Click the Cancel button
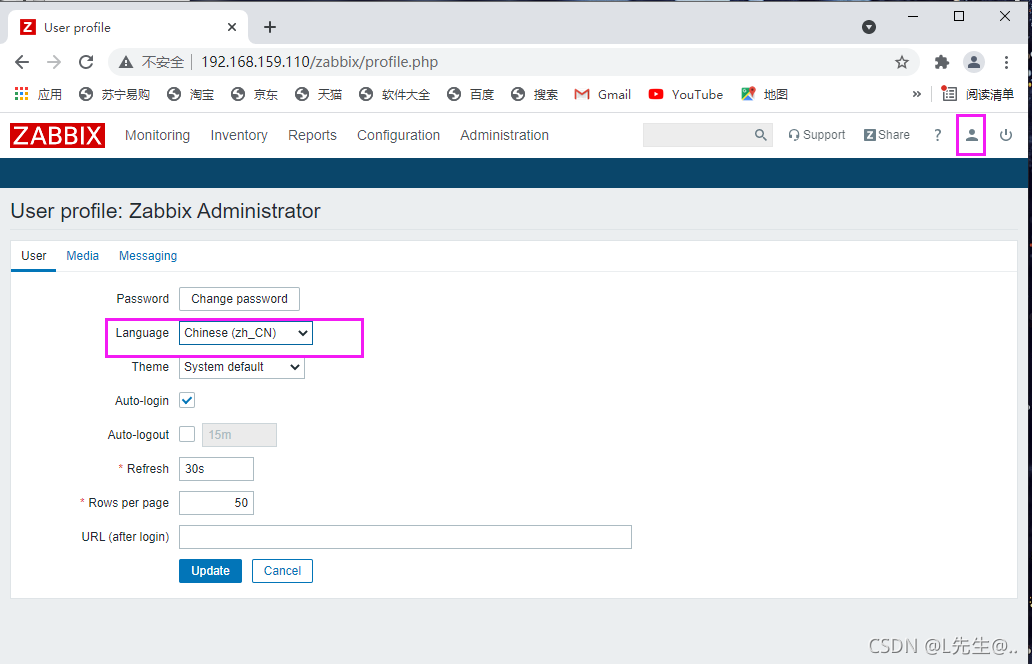 tap(282, 571)
